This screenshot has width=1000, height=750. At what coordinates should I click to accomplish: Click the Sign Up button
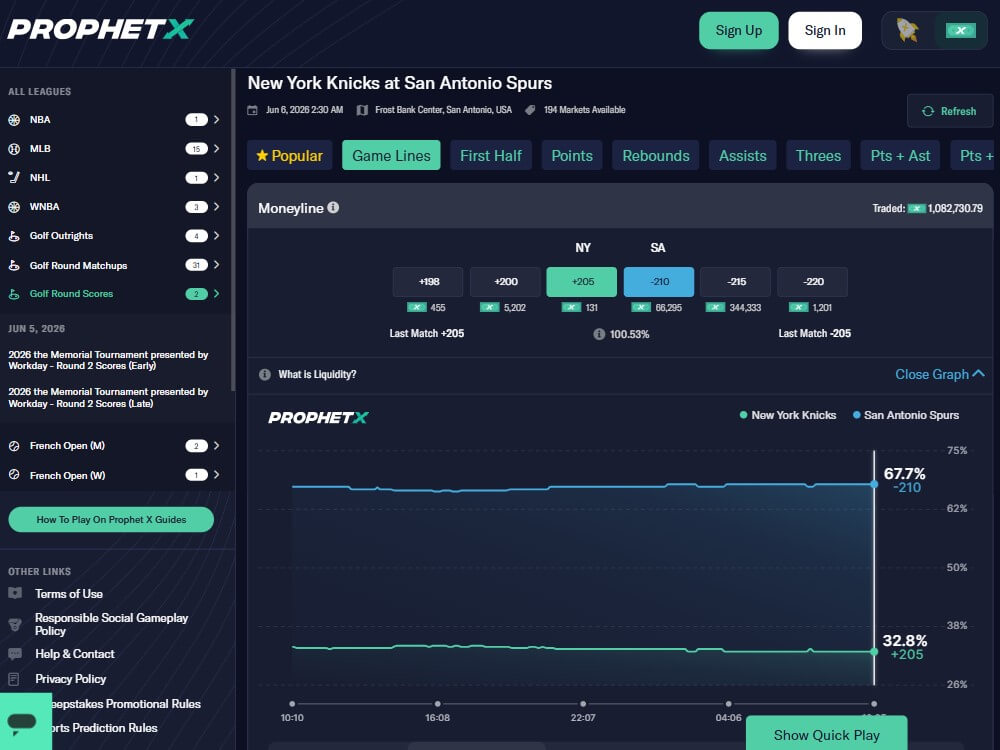click(739, 31)
